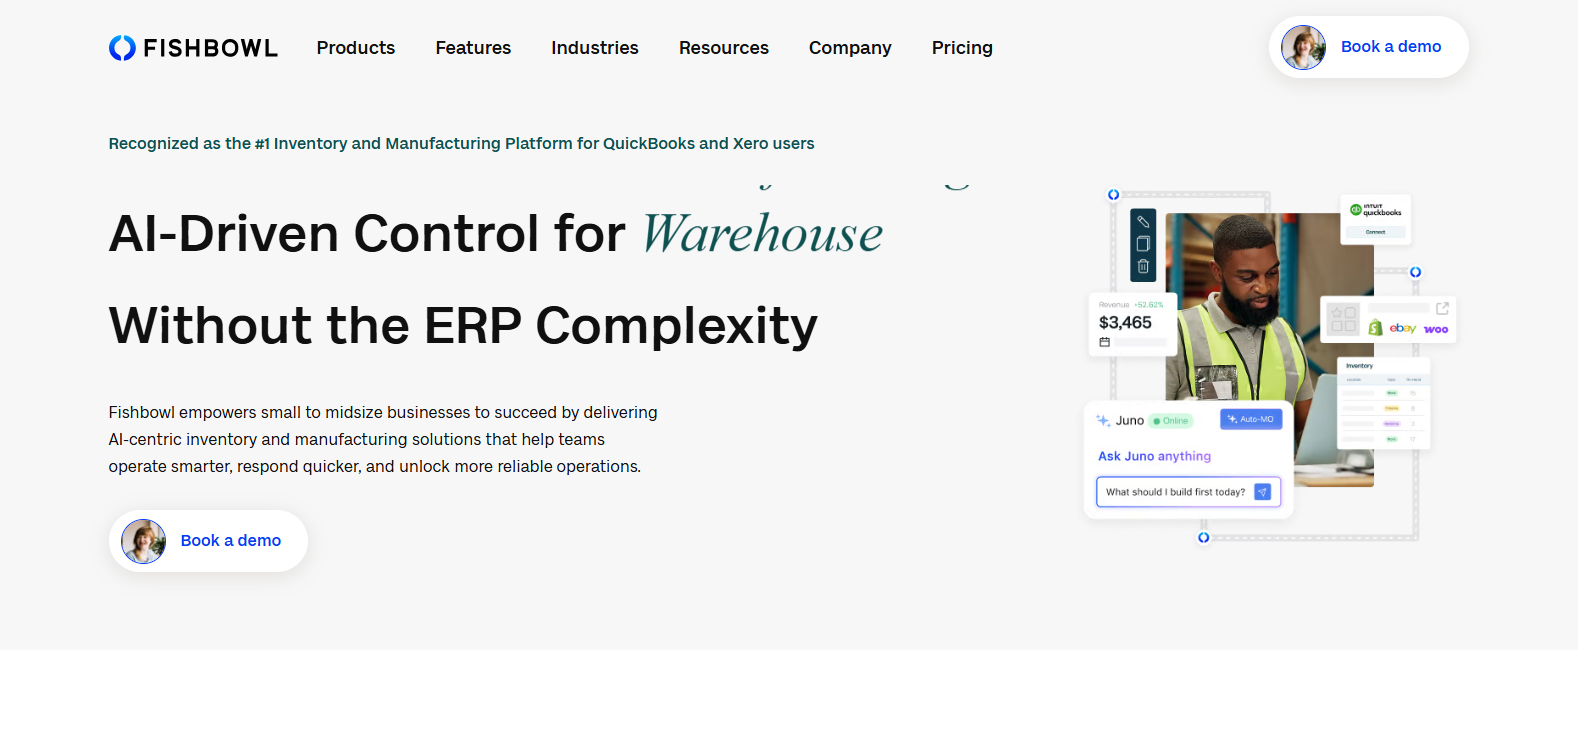Click the eBay logo

pos(1402,328)
